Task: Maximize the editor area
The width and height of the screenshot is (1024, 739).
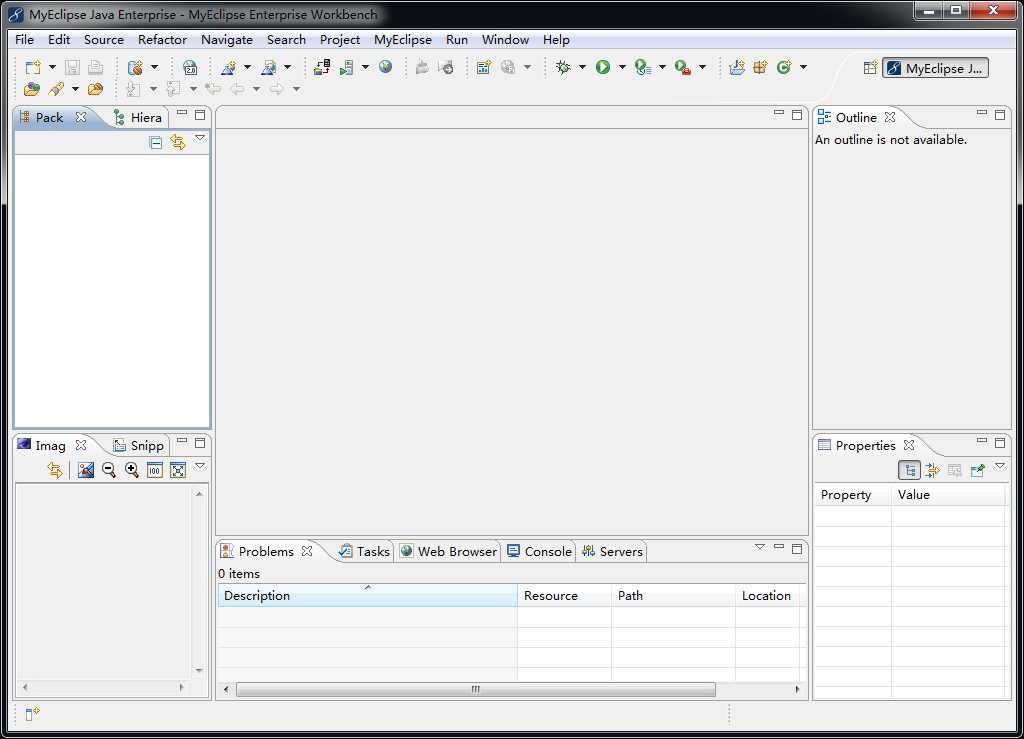Action: (797, 115)
